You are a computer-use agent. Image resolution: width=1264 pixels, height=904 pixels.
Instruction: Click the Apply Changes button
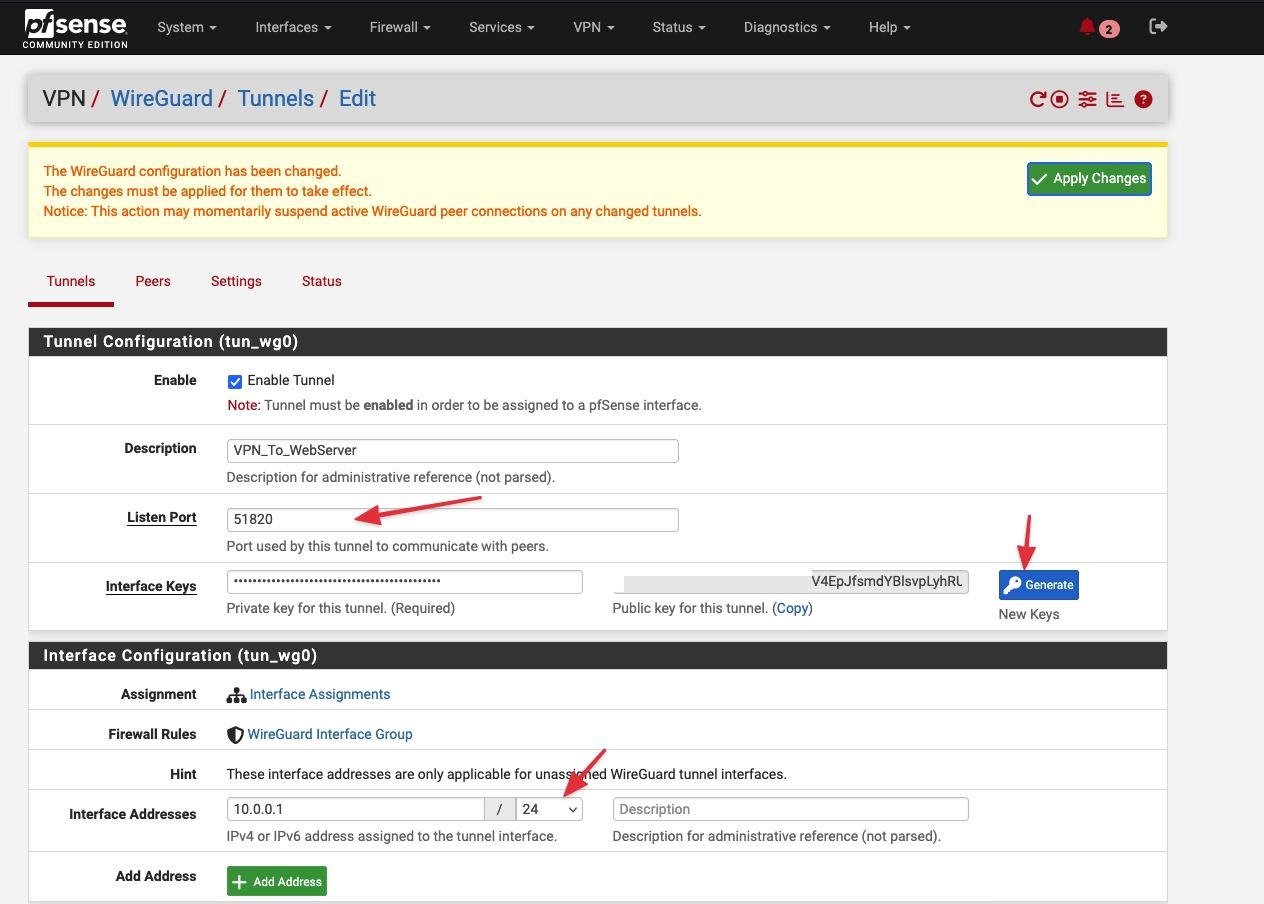(1089, 179)
